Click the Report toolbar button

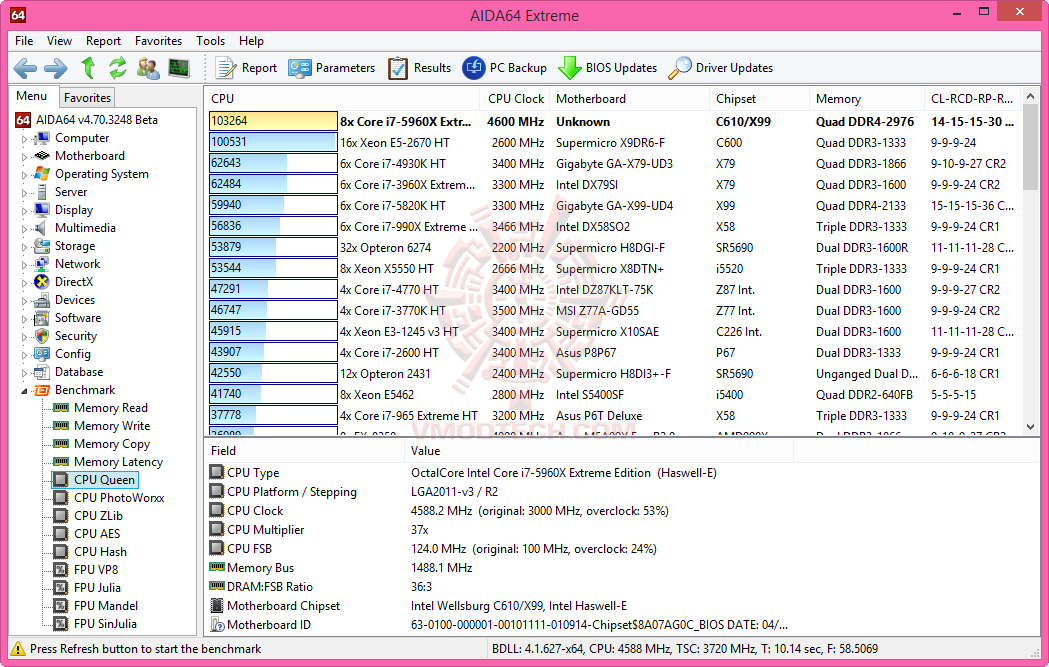[x=246, y=68]
